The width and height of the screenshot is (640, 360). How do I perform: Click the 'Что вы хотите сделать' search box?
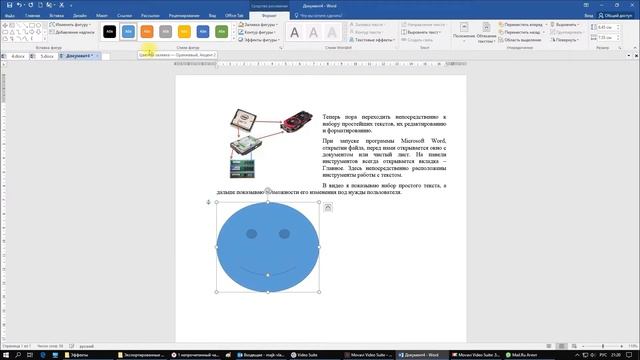(x=320, y=16)
